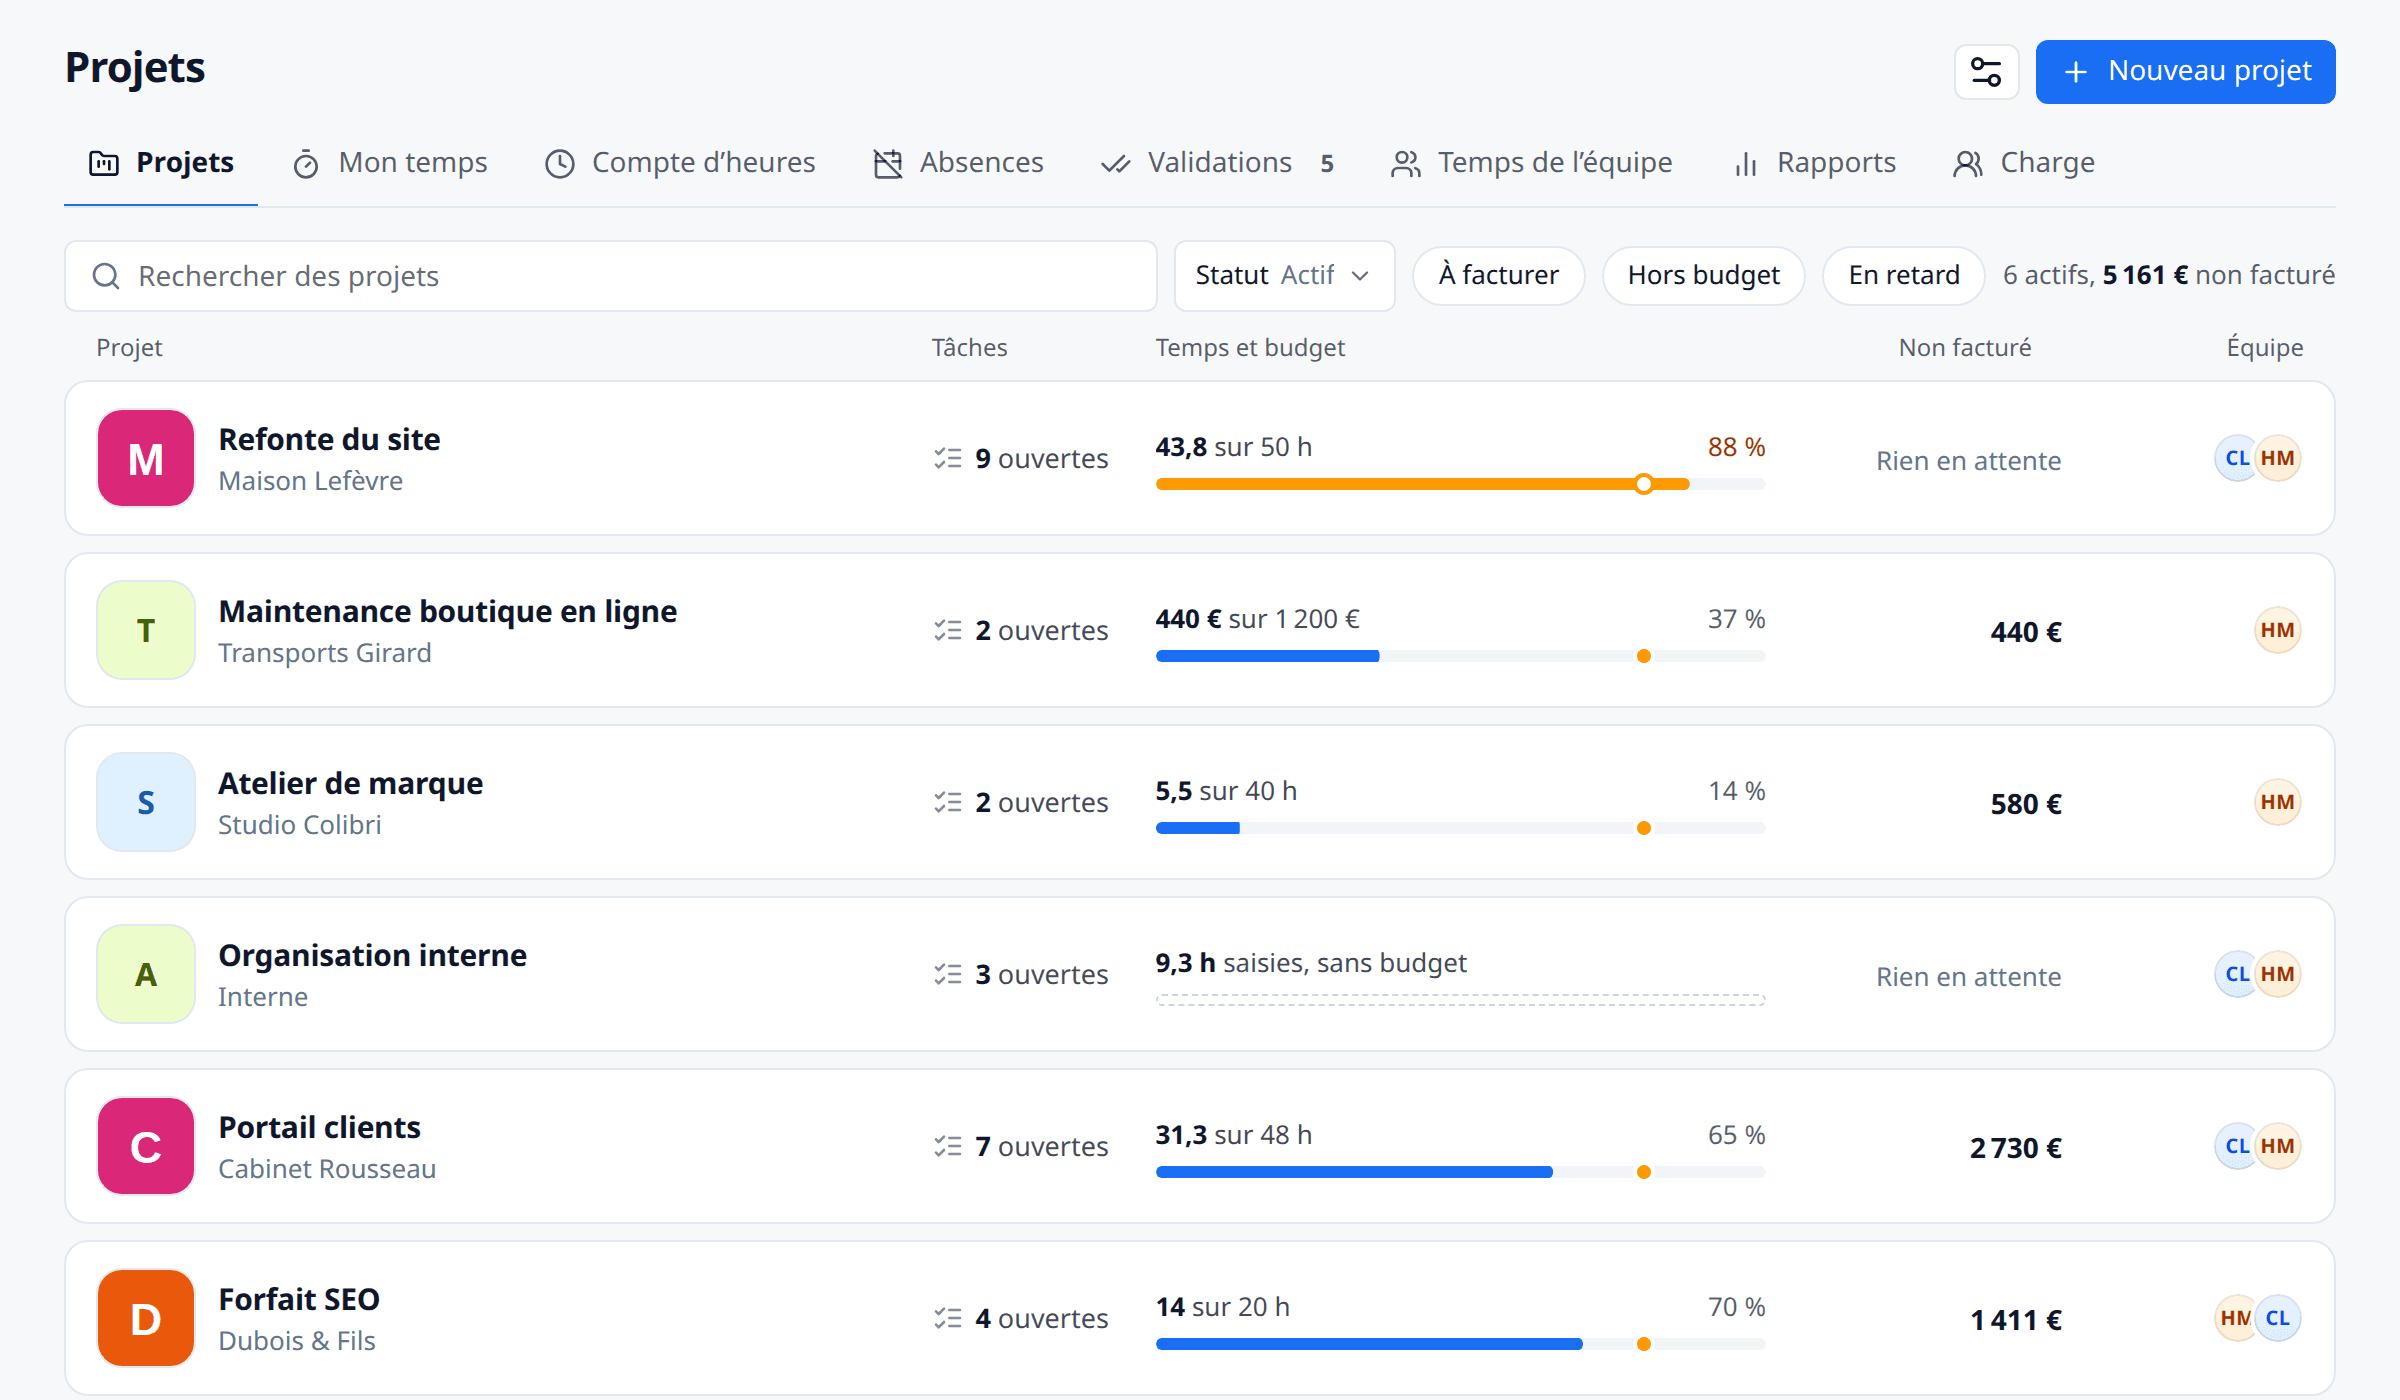Image resolution: width=2400 pixels, height=1400 pixels.
Task: Click the CL team avatar on Refonte du site
Action: 2236,458
